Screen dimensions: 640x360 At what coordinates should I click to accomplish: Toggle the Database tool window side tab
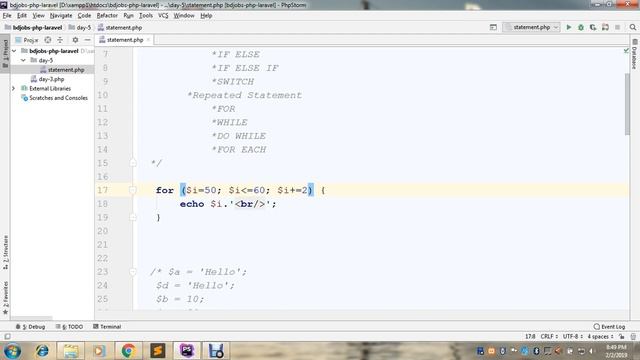pos(634,54)
